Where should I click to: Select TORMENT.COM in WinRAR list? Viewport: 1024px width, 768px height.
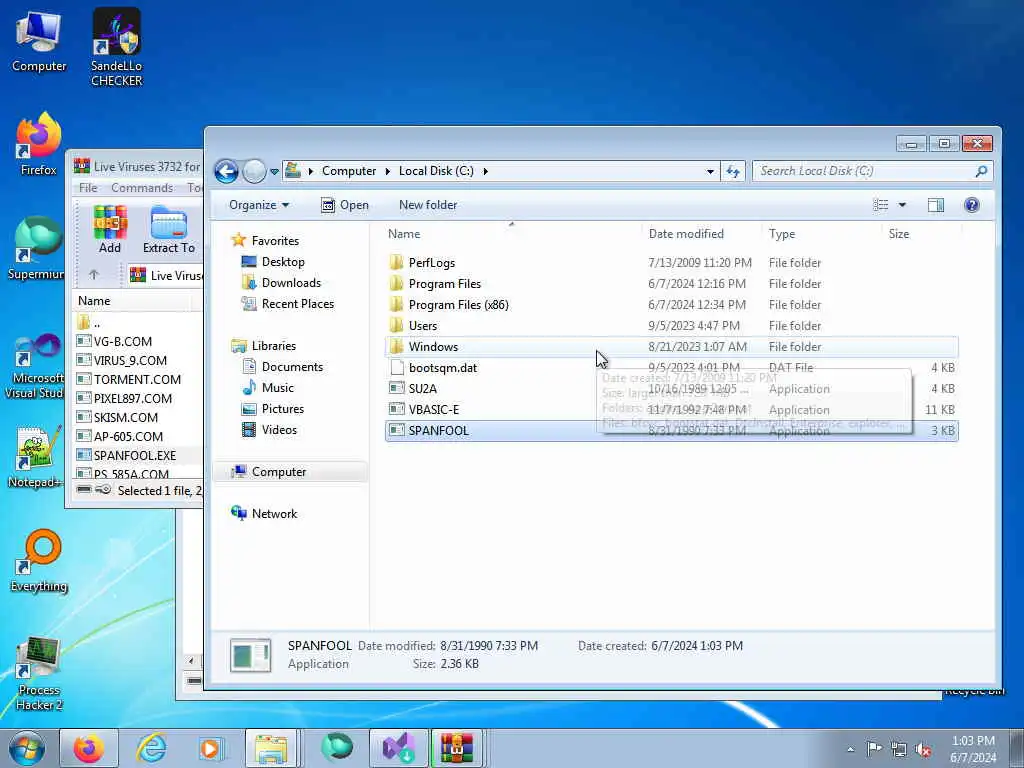coord(137,379)
